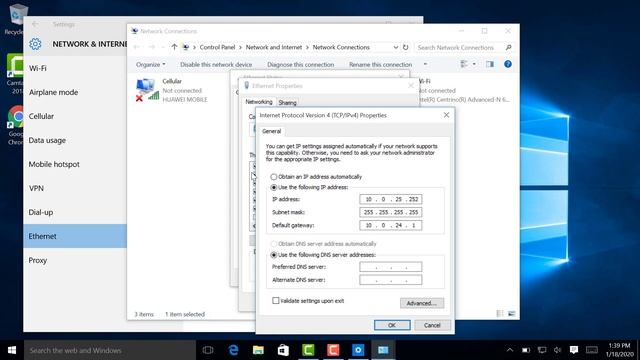Switch to Sharing tab in Ethernet Properties
The height and width of the screenshot is (360, 640).
(x=287, y=102)
